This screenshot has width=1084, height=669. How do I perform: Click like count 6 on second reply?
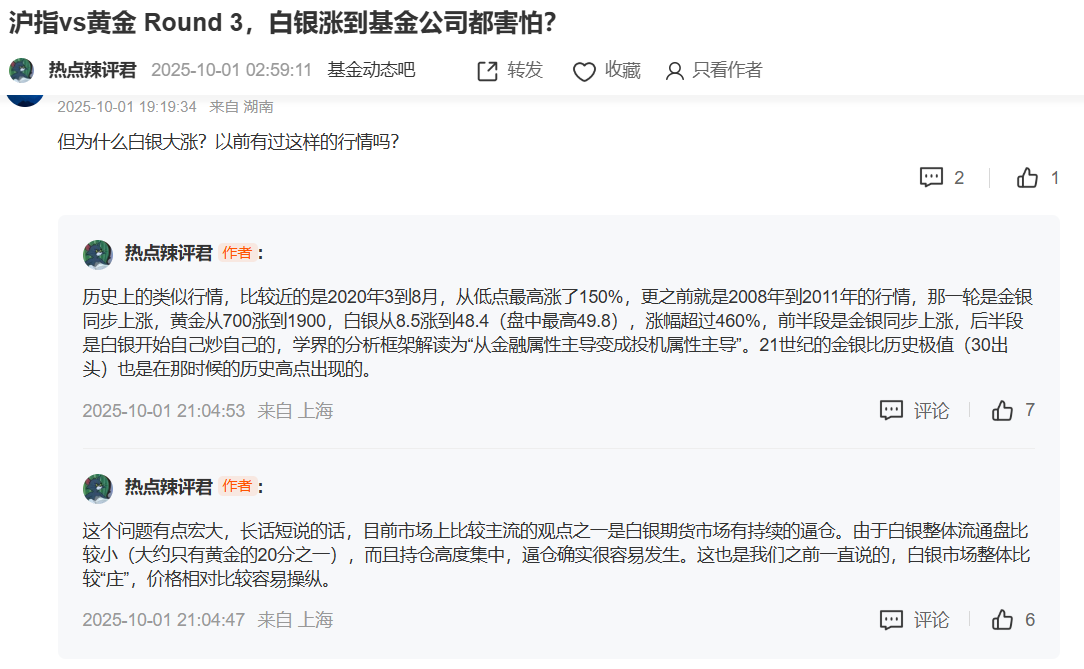click(x=1030, y=620)
